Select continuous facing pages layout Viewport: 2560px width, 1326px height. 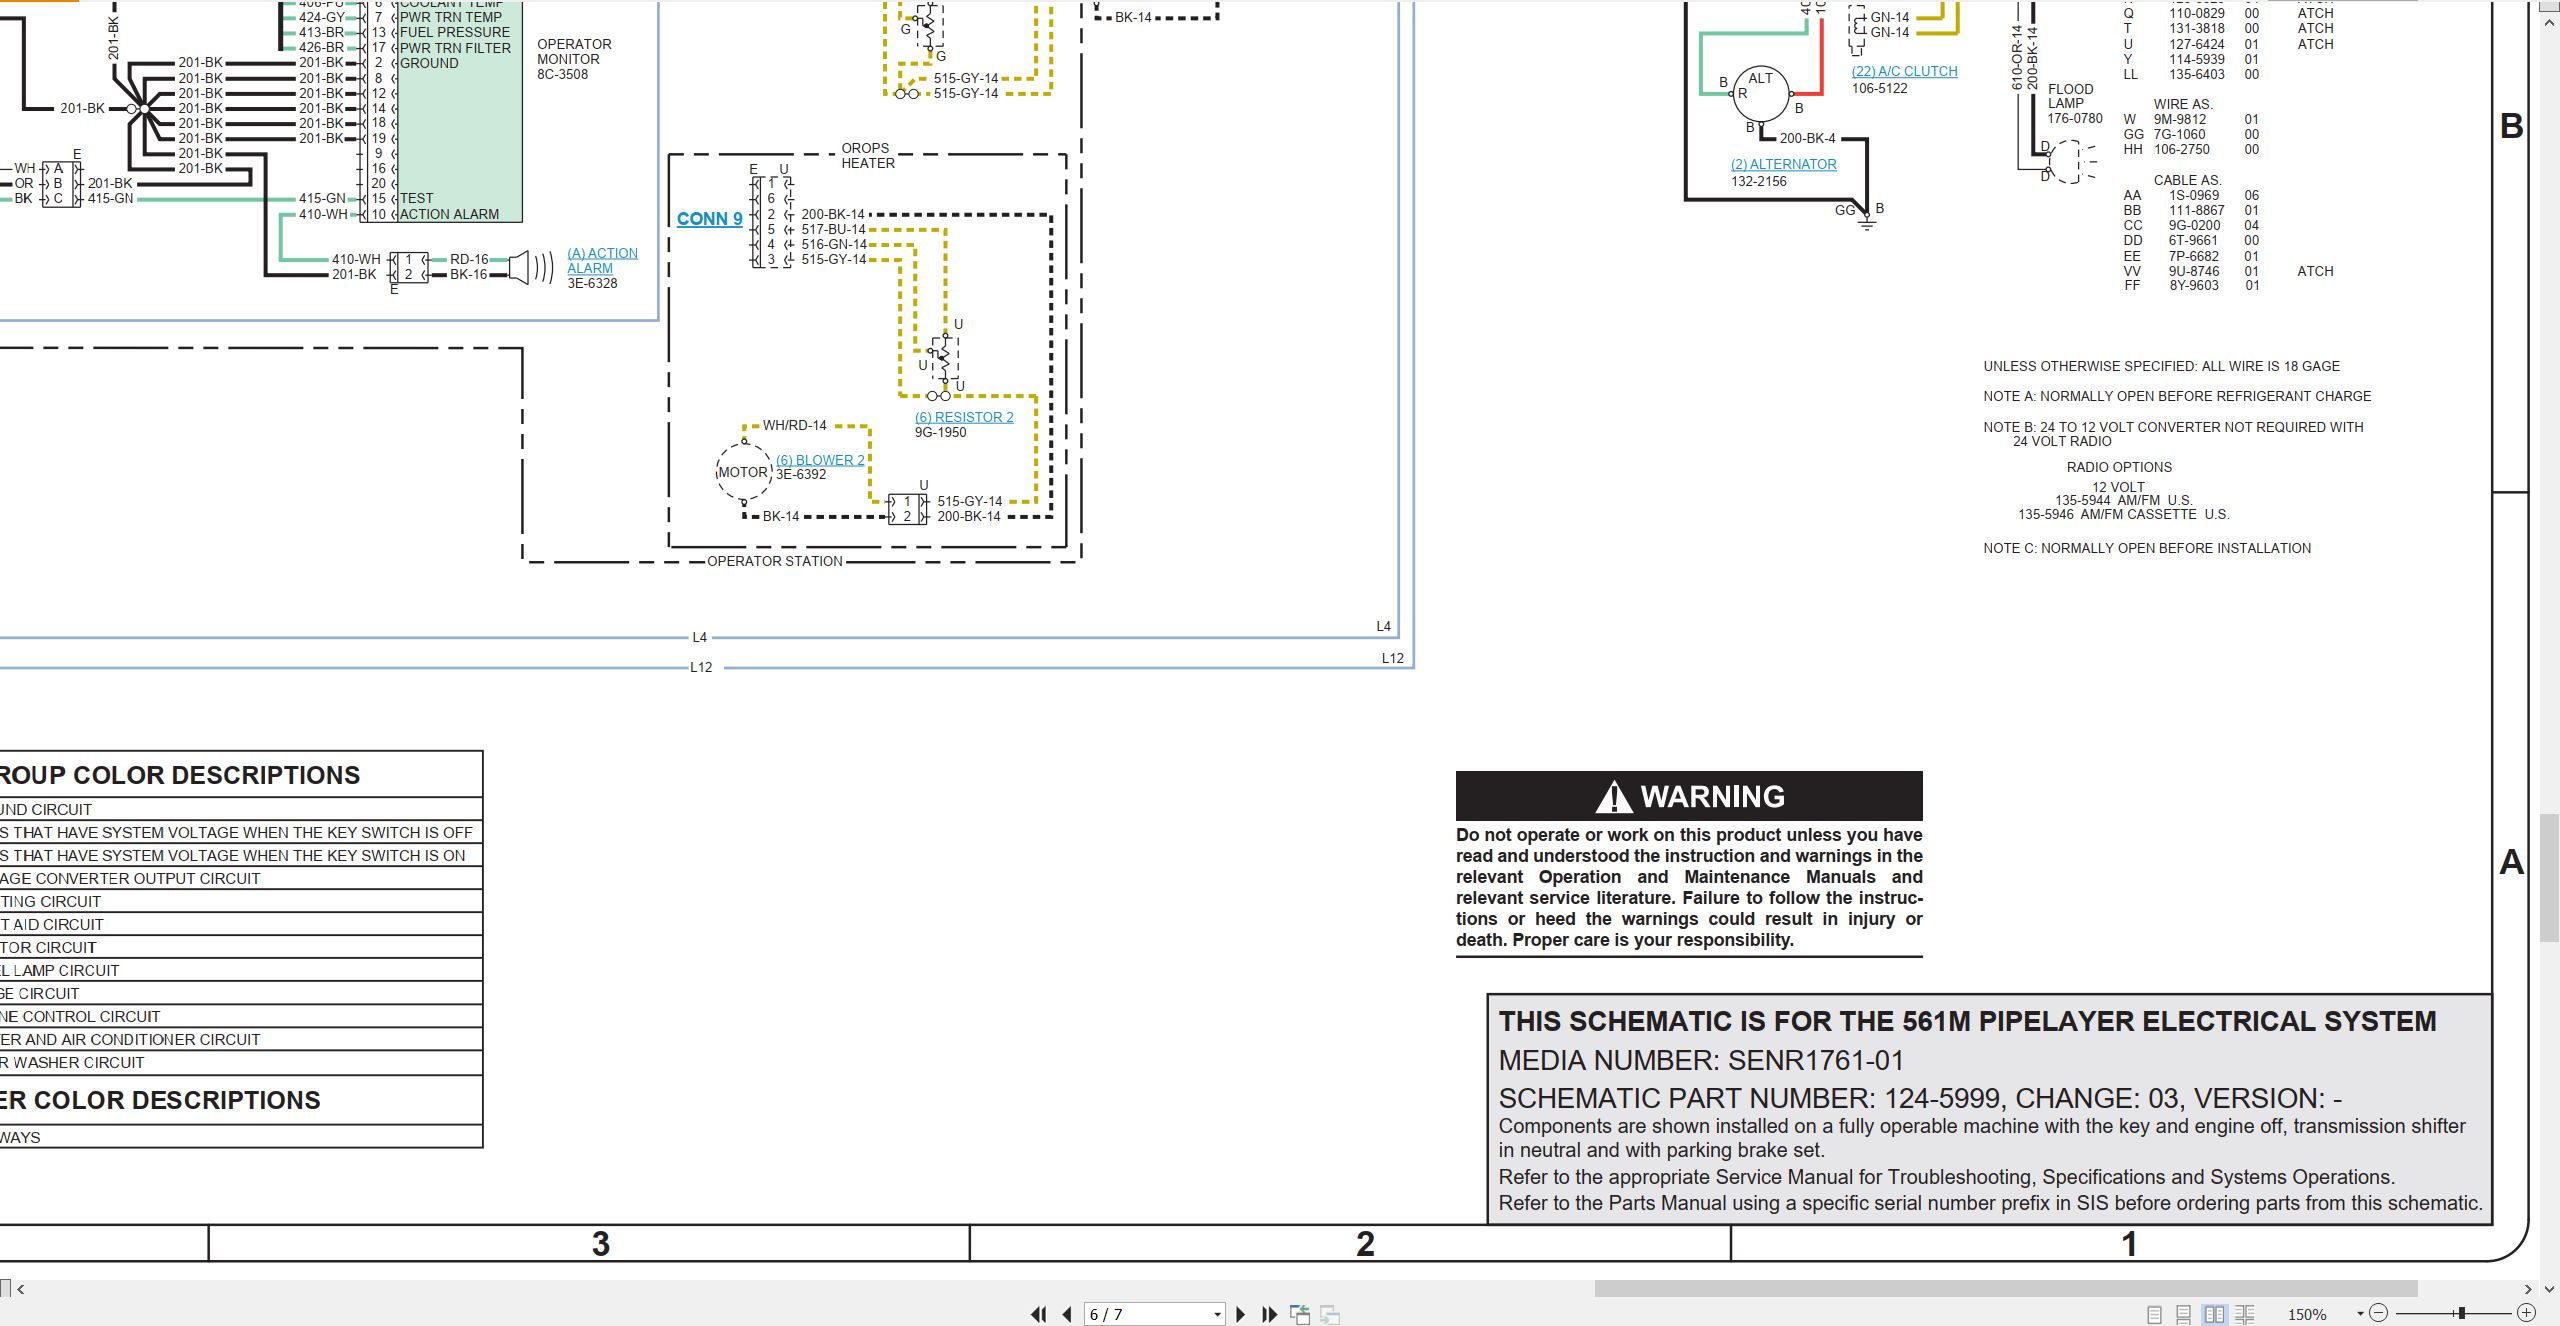tap(2245, 1314)
